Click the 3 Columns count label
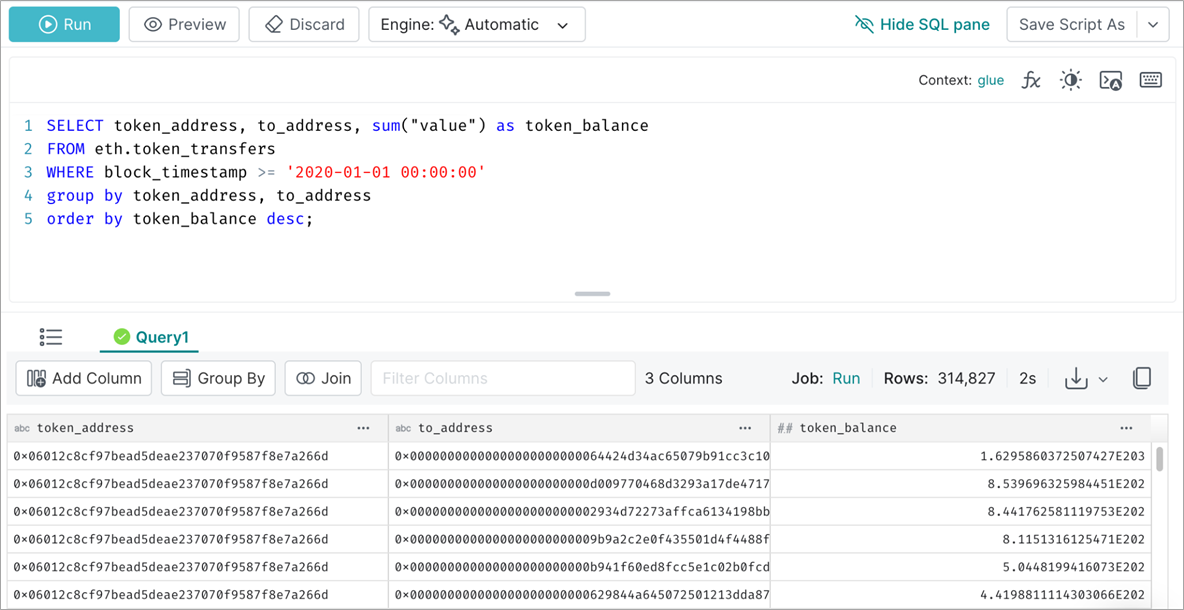The height and width of the screenshot is (610, 1184). [x=683, y=378]
